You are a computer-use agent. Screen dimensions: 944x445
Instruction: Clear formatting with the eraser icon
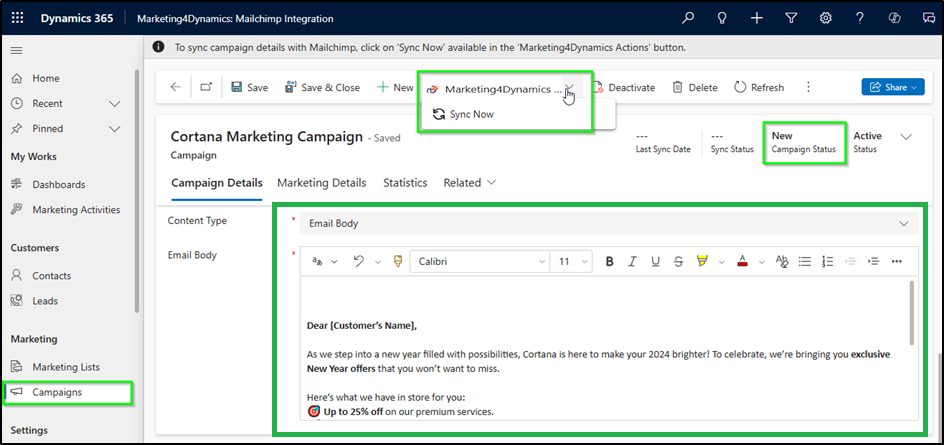pyautogui.click(x=781, y=261)
